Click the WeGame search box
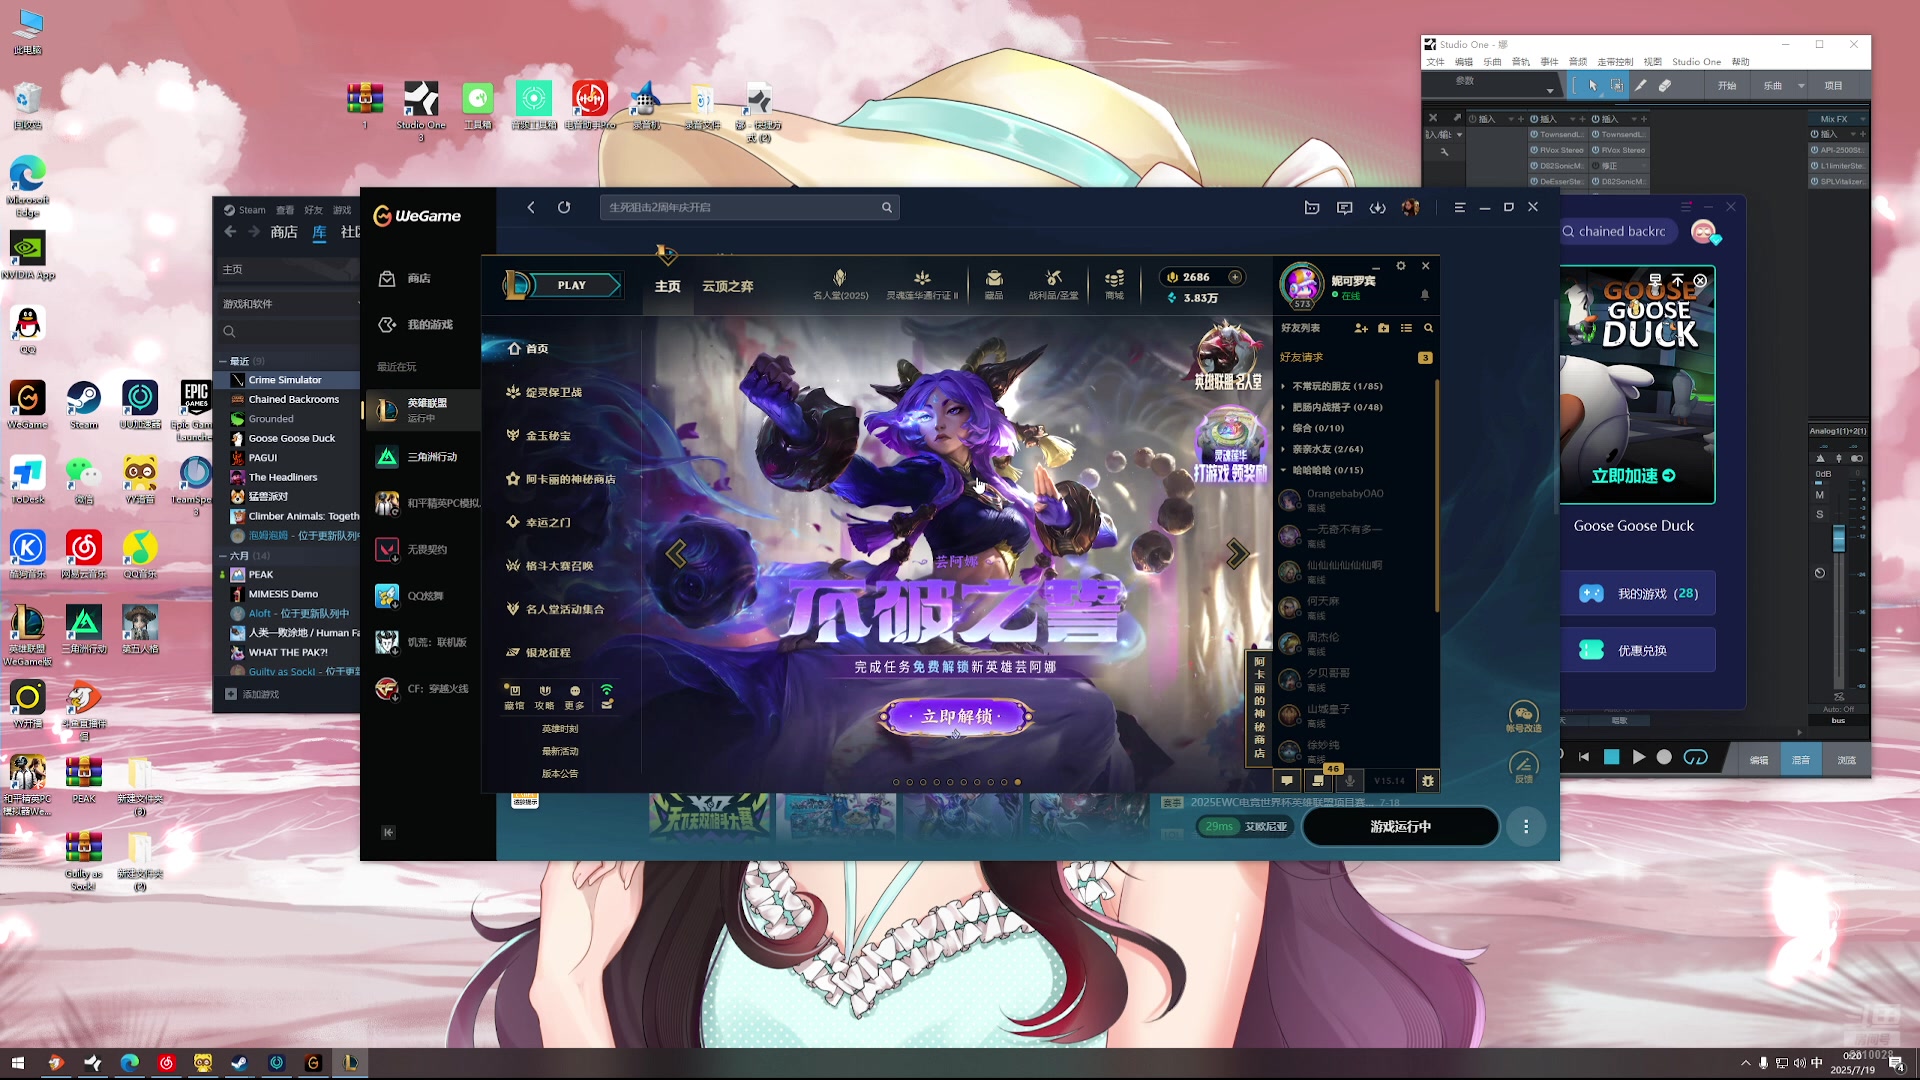Viewport: 1920px width, 1080px height. pos(749,207)
